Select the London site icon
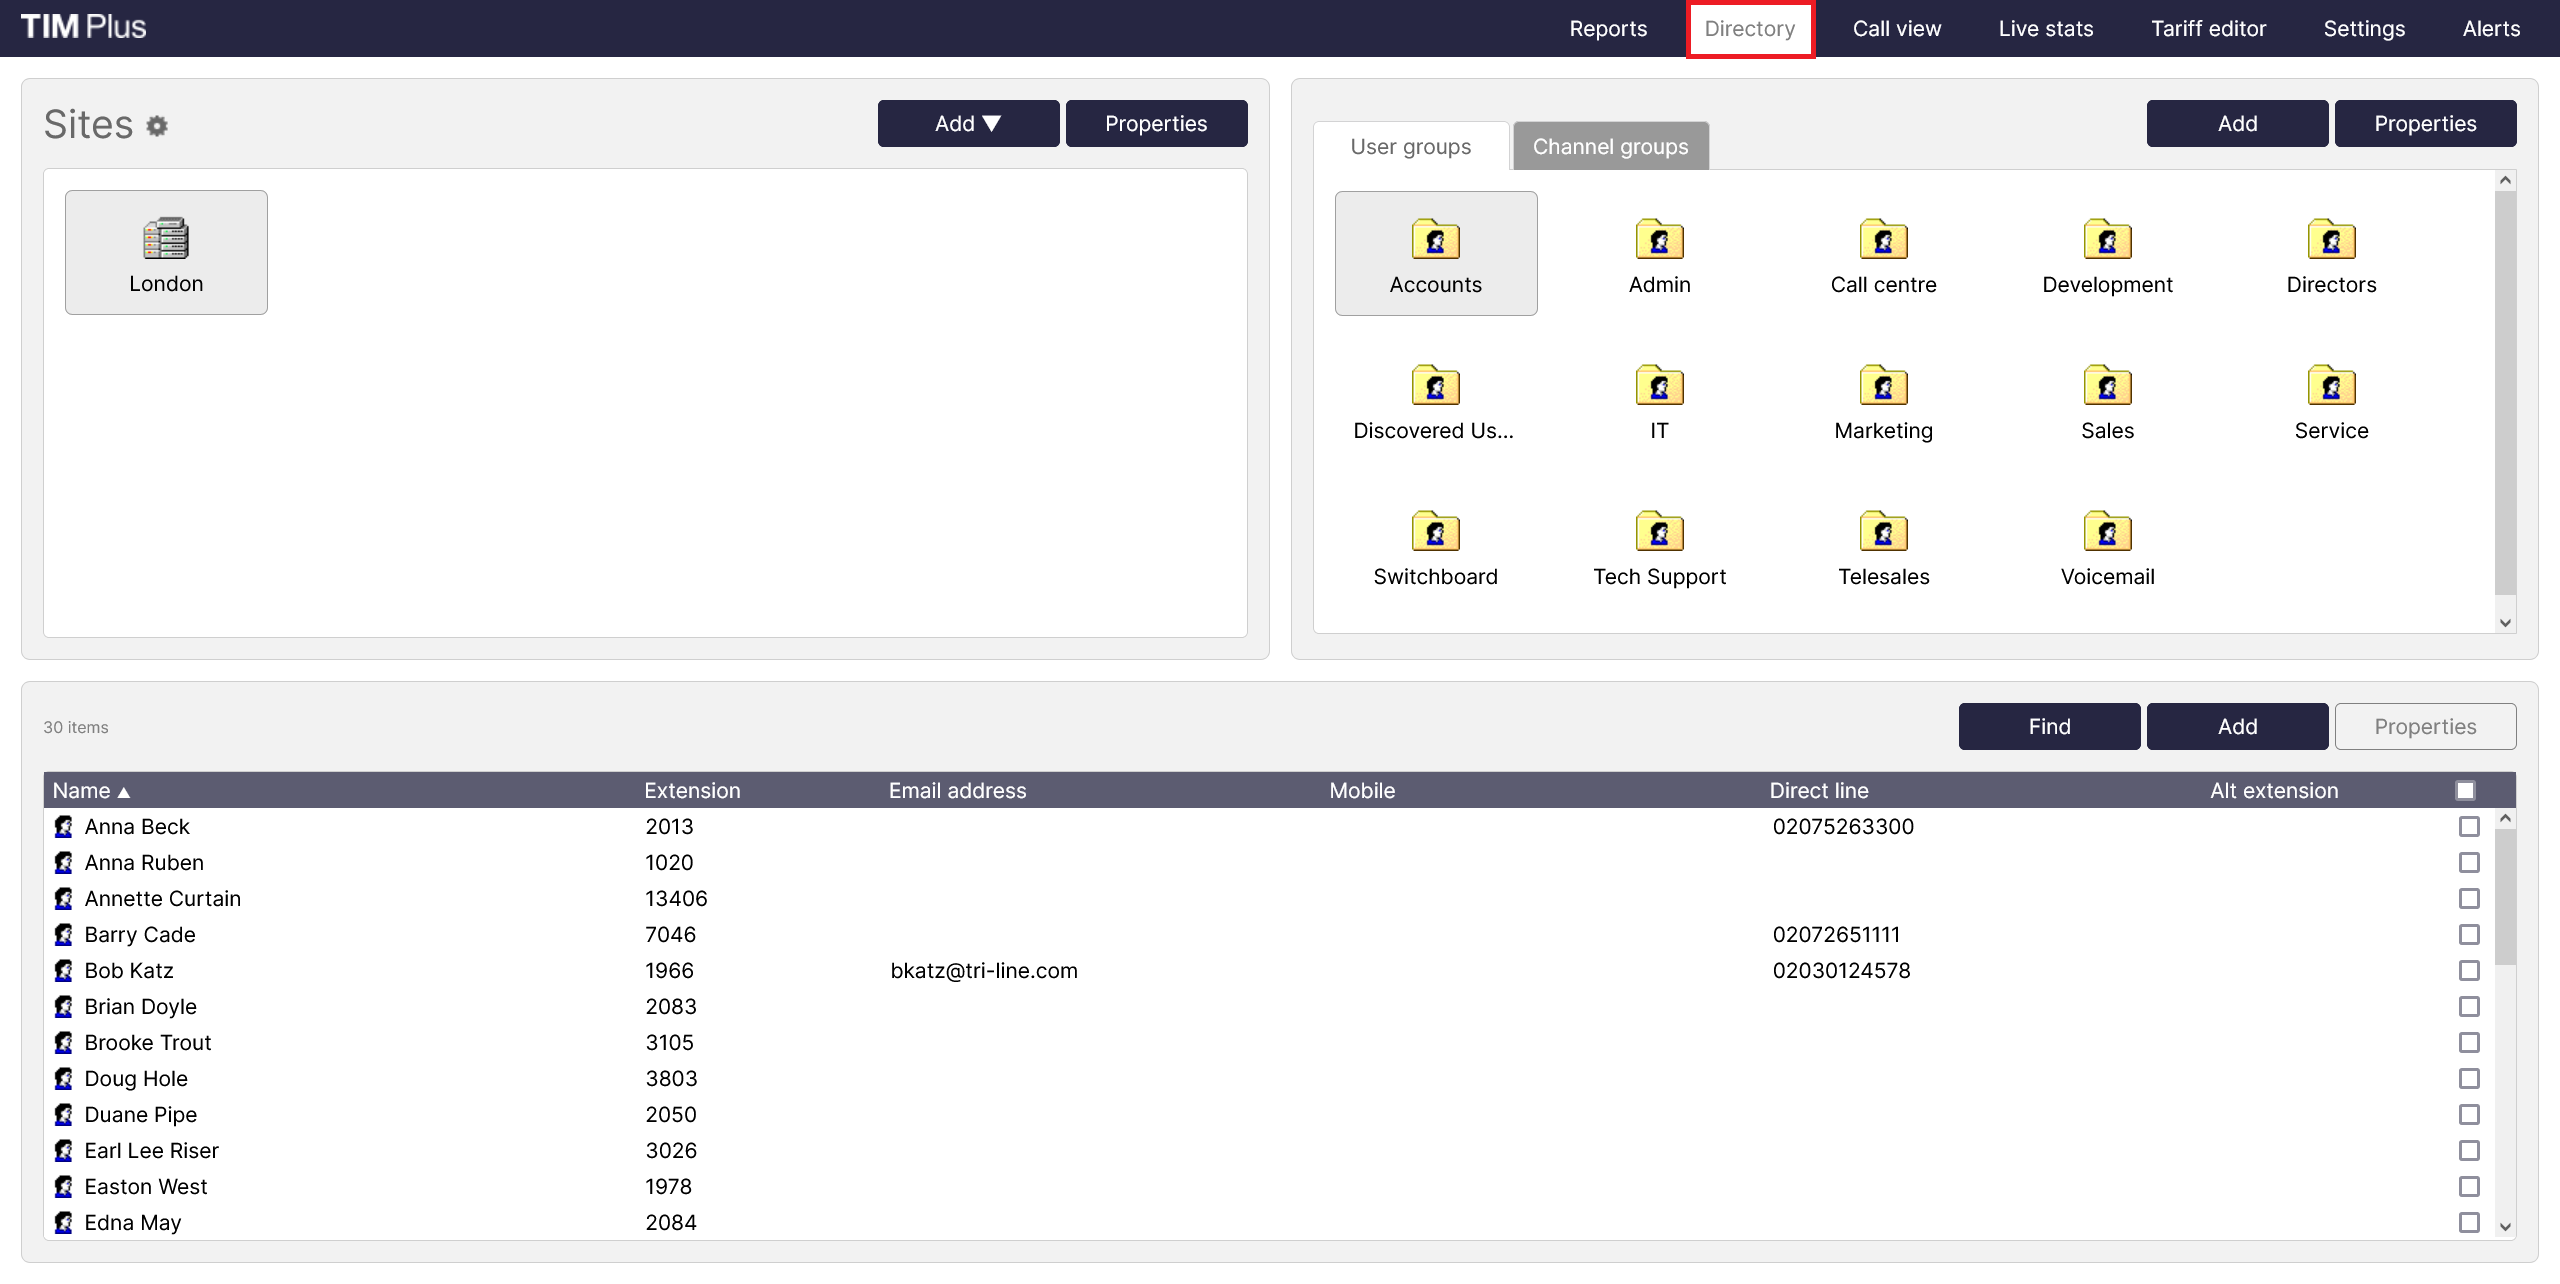Screen dimensions: 2560x1284 pyautogui.click(x=165, y=251)
